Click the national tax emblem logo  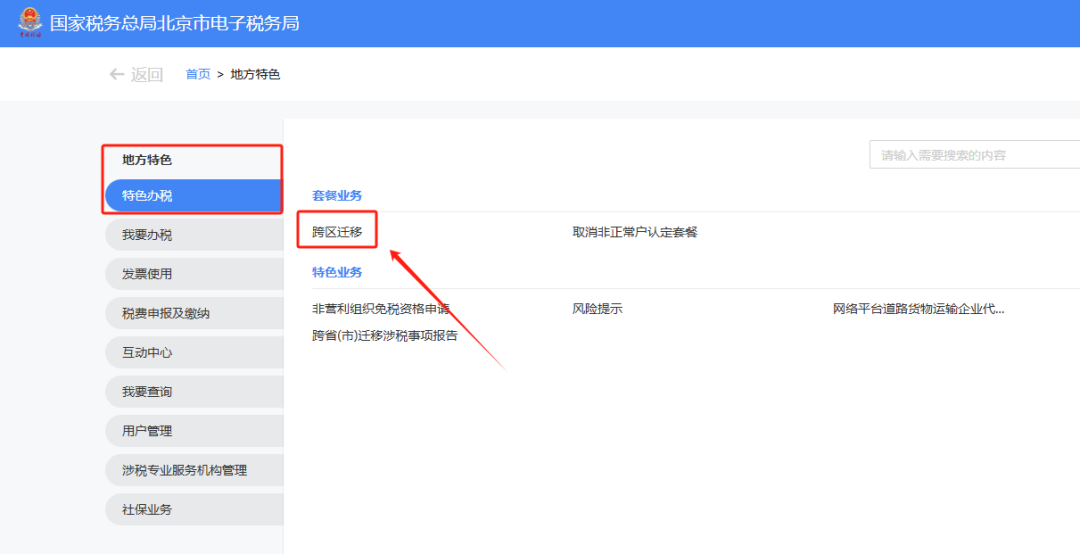30,22
